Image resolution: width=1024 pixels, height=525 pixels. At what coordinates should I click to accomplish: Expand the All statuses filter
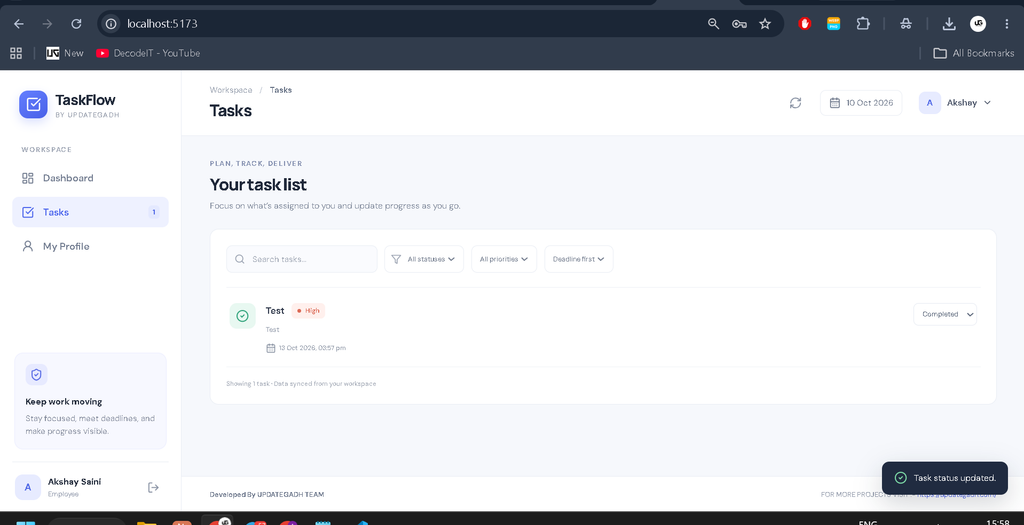pyautogui.click(x=424, y=259)
